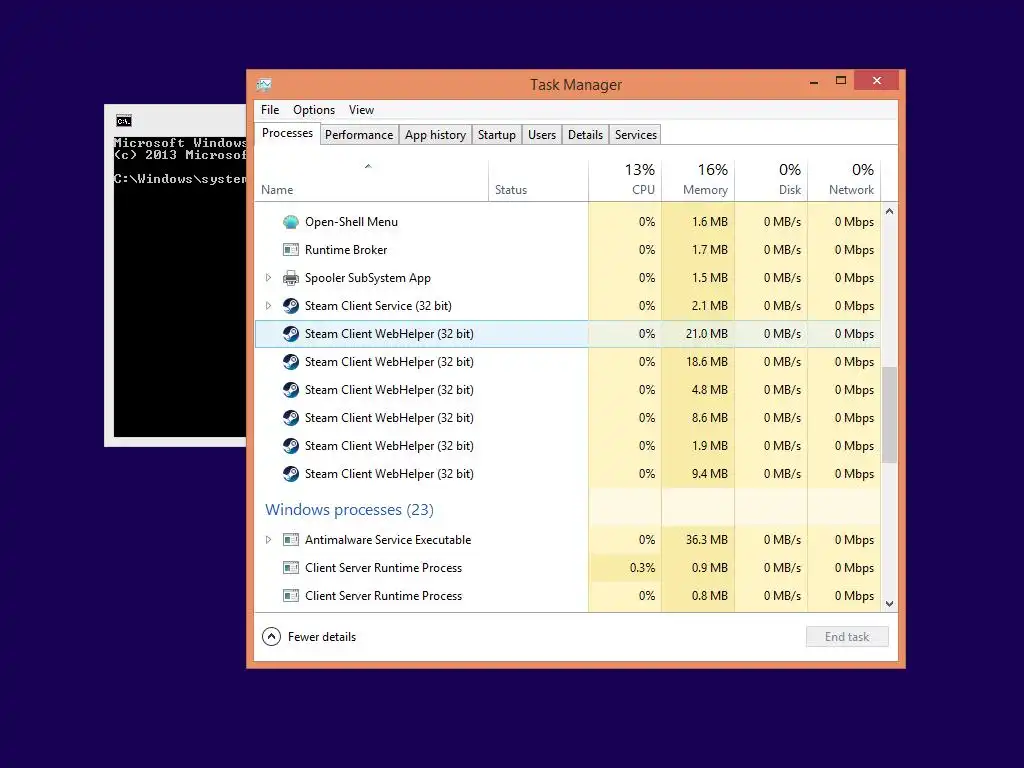The image size is (1024, 768).
Task: Expand the Steam Client Service row
Action: [x=268, y=306]
